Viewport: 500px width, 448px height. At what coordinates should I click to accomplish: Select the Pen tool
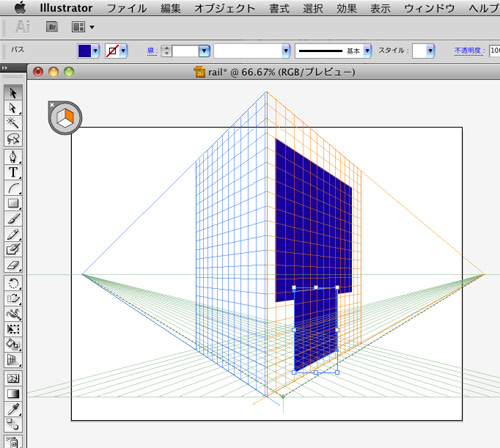(x=13, y=157)
